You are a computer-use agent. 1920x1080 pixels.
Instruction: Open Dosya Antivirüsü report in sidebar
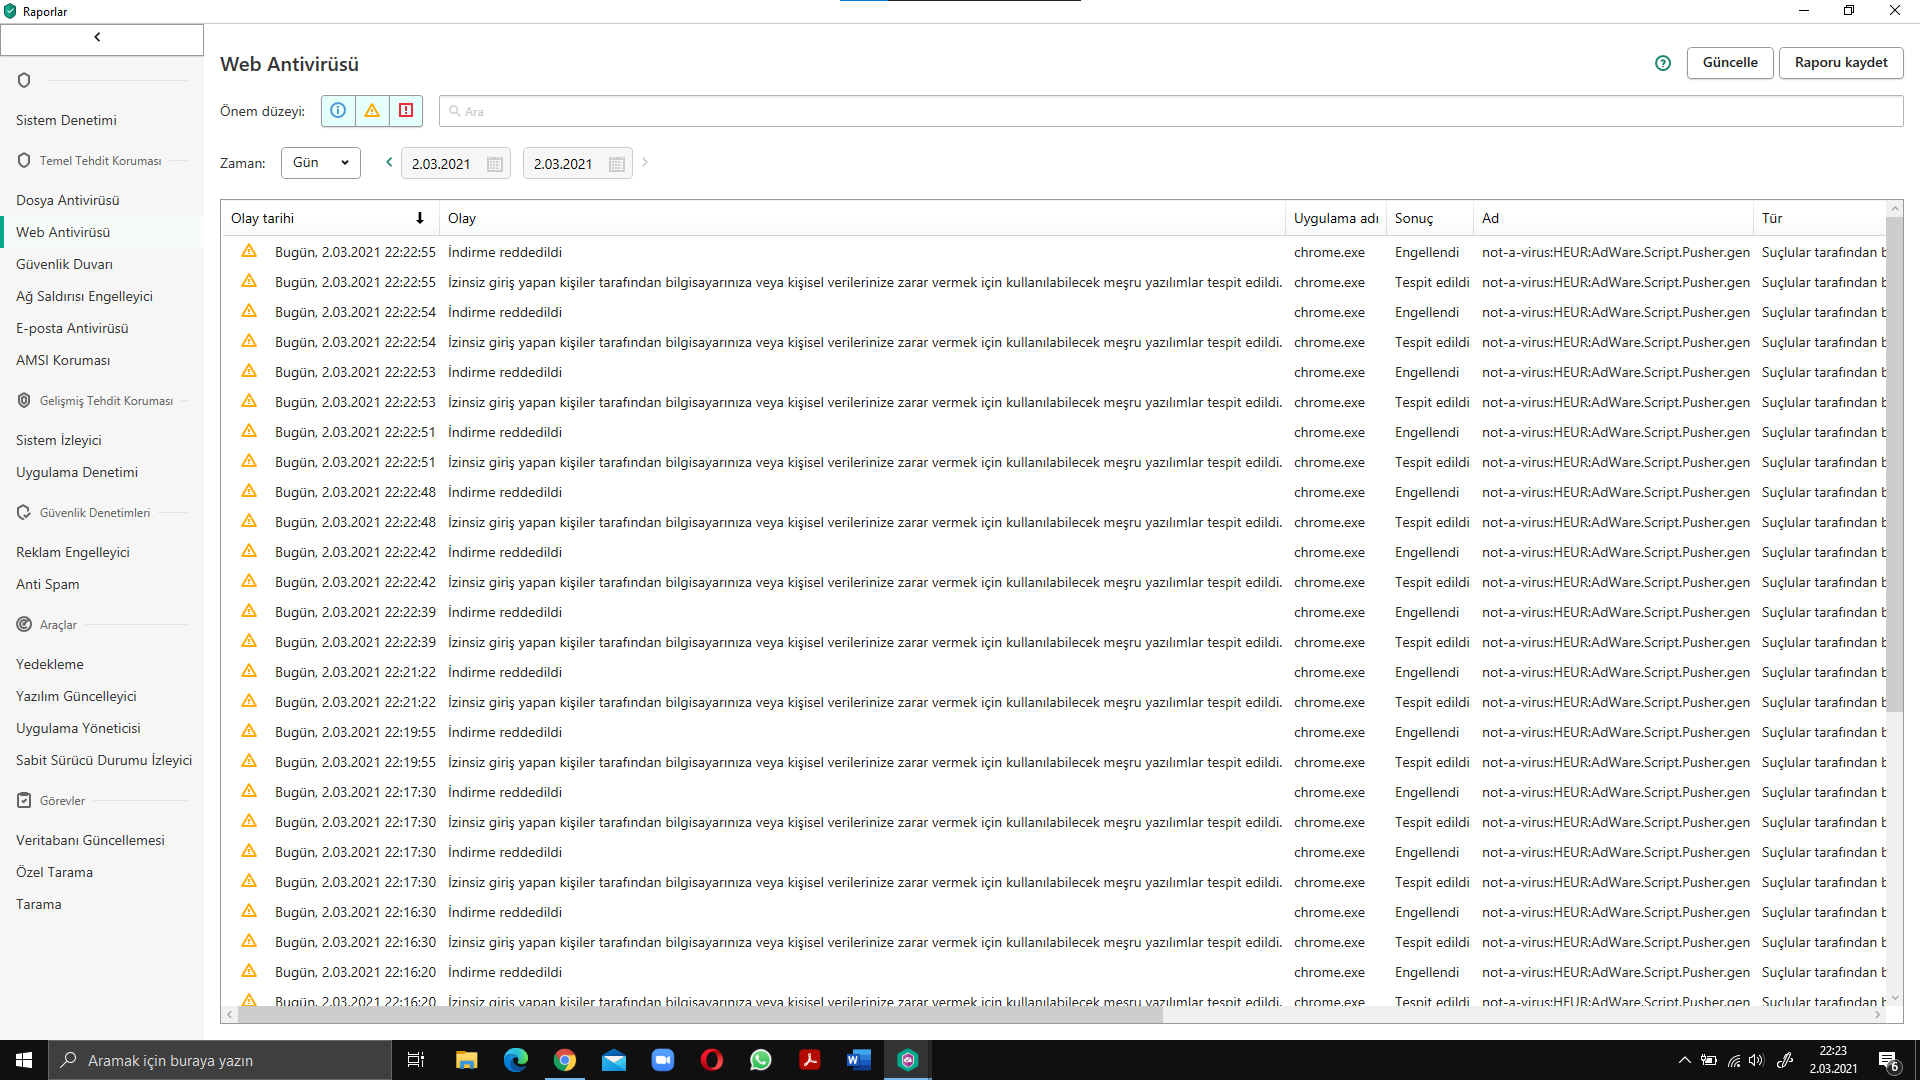68,200
